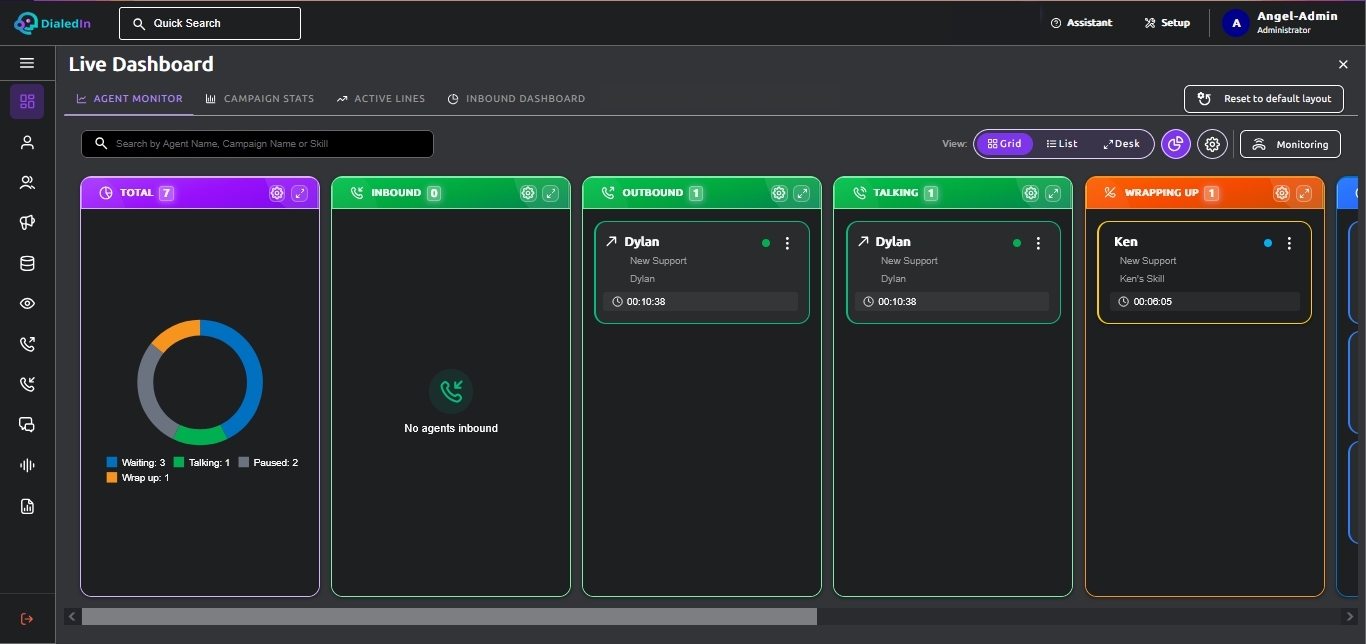Click the 'Ken's Skill' text
The width and height of the screenshot is (1366, 644).
[1142, 279]
